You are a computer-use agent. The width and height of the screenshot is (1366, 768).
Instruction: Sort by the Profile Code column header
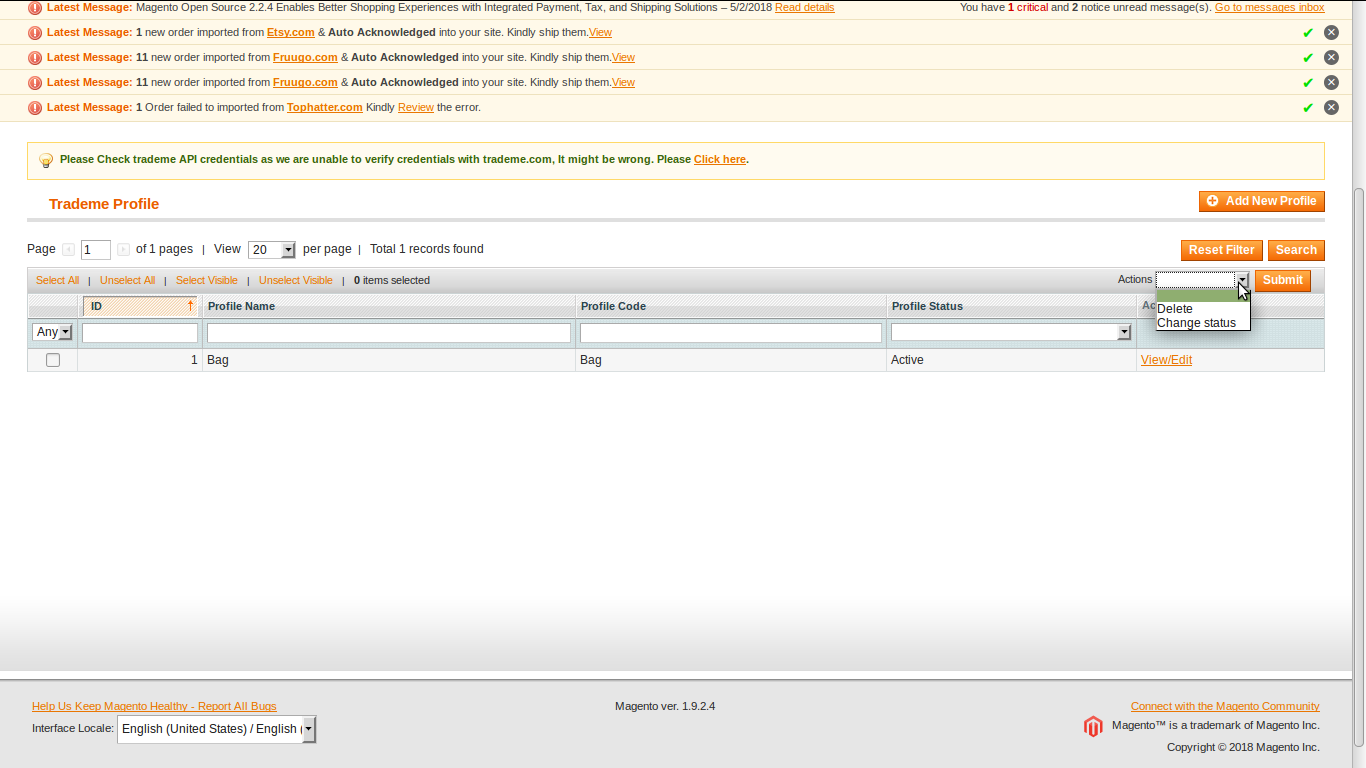coord(613,306)
